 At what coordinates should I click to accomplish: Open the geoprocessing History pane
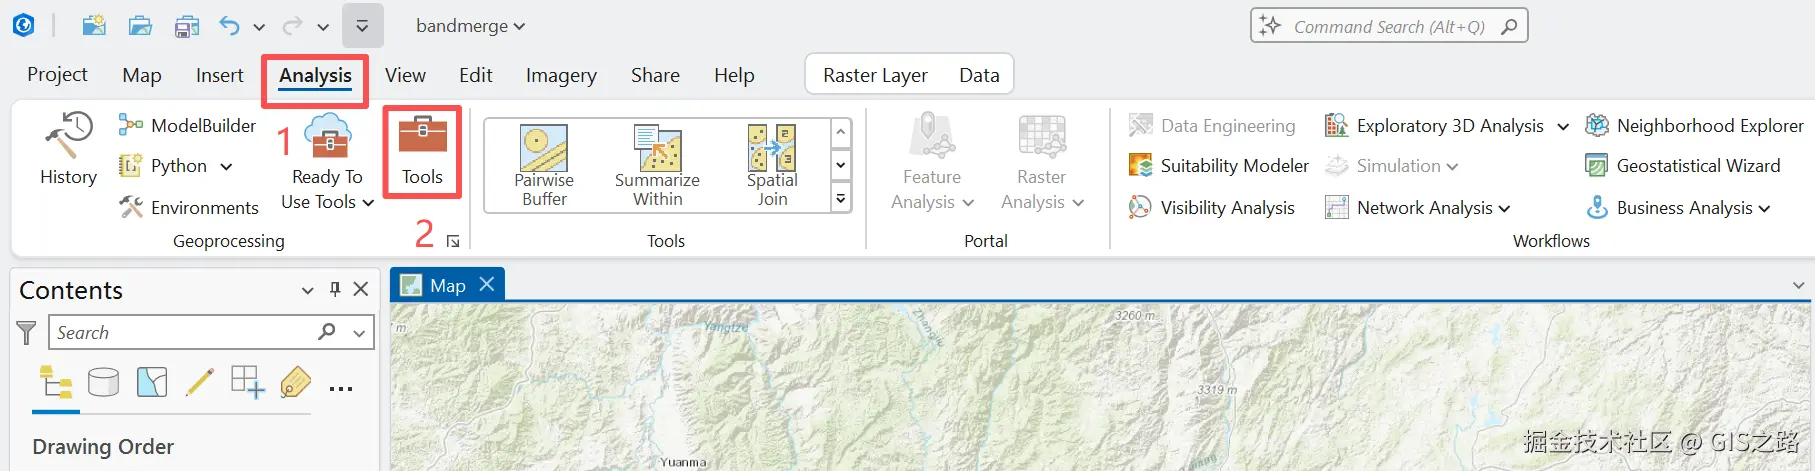(68, 150)
